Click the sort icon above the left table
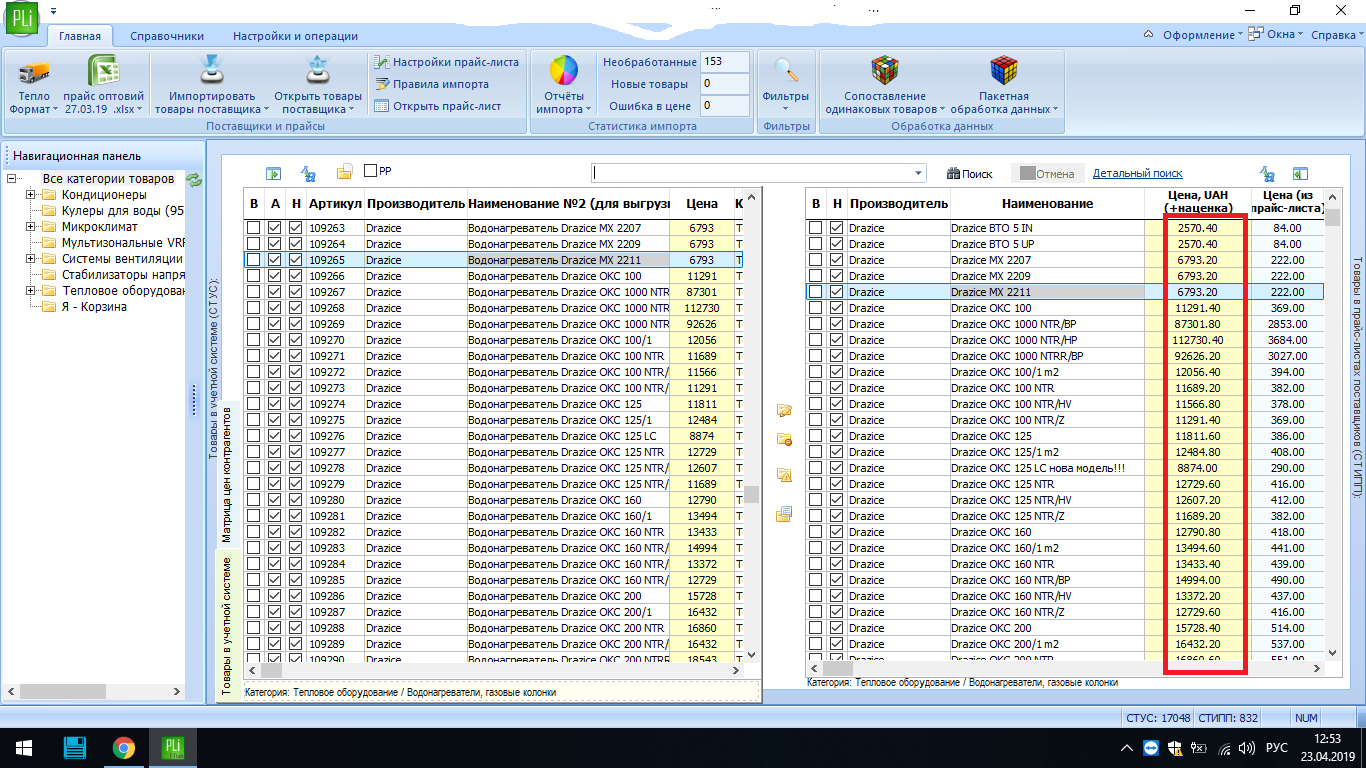Screen dimensions: 1366x768 tap(309, 173)
